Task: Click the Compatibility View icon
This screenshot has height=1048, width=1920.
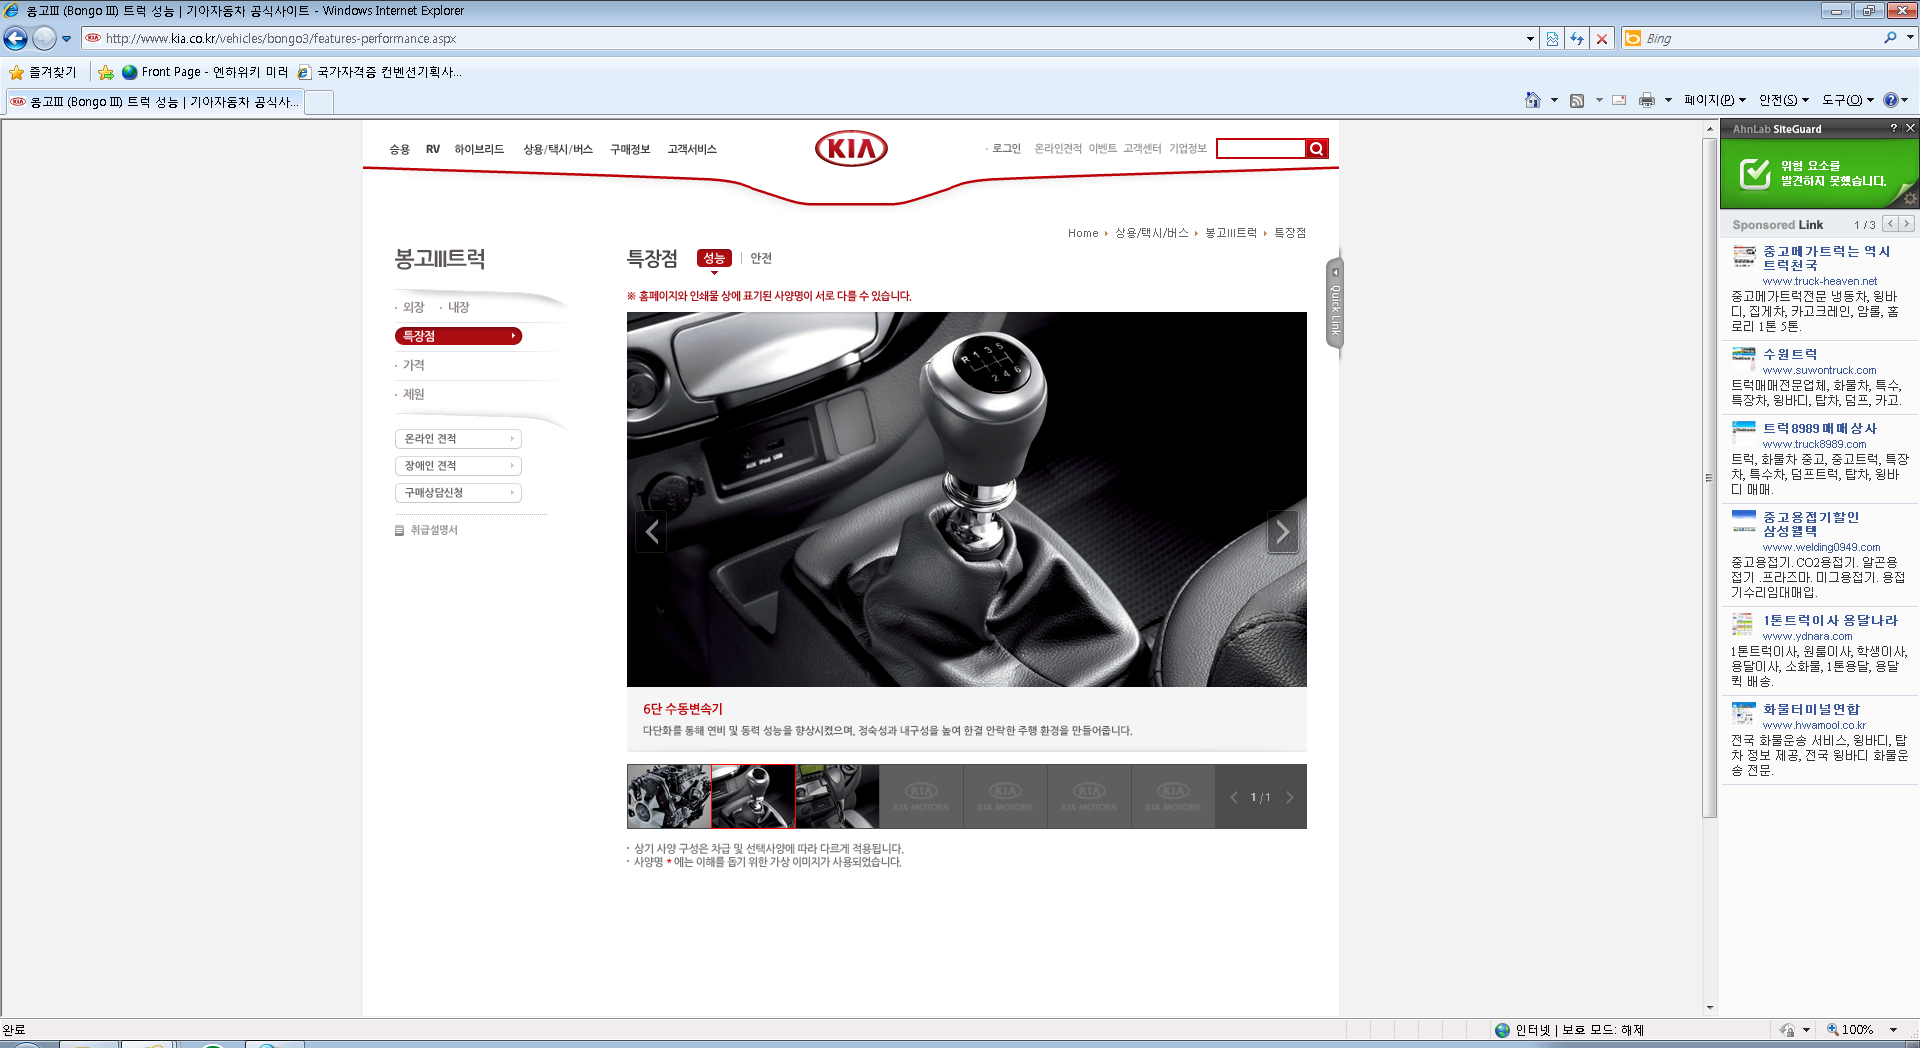Action: tap(1552, 39)
